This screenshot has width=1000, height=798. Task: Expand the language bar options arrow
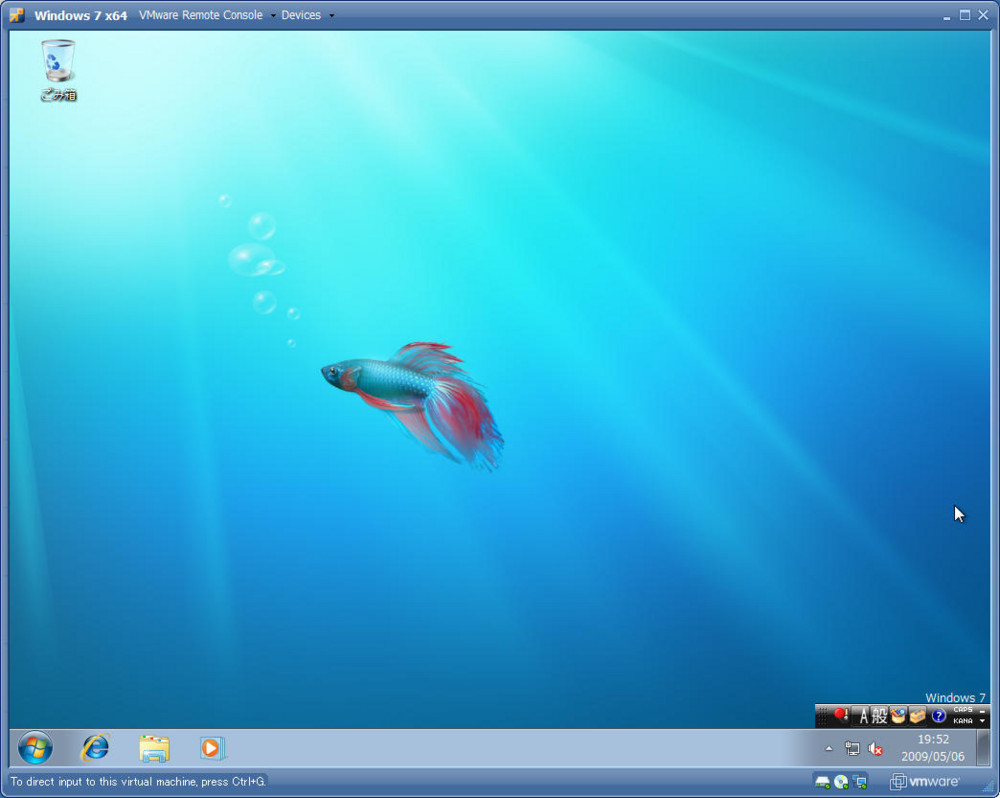(983, 721)
